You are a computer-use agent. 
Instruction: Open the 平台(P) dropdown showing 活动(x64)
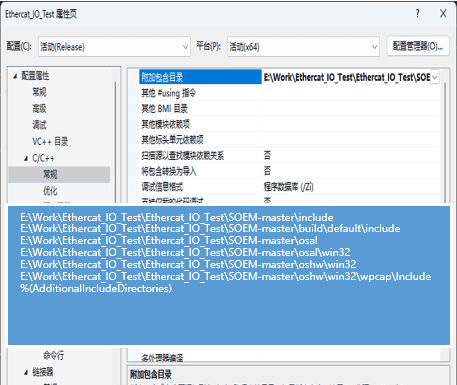click(x=303, y=47)
